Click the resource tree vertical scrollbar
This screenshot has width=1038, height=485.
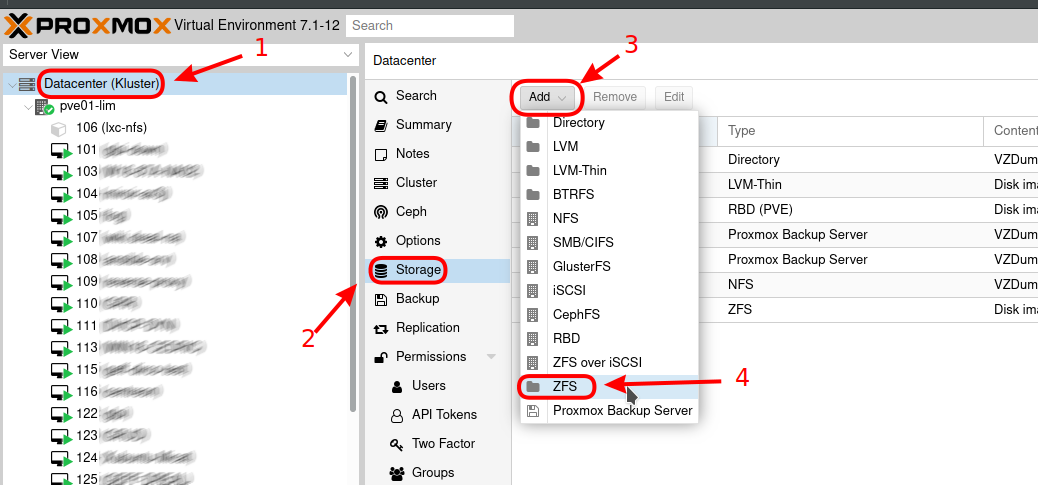point(353,245)
